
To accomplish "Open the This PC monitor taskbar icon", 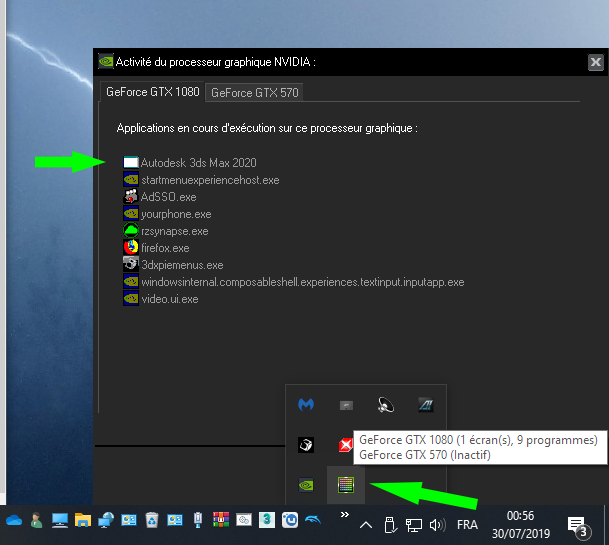I will pos(60,520).
